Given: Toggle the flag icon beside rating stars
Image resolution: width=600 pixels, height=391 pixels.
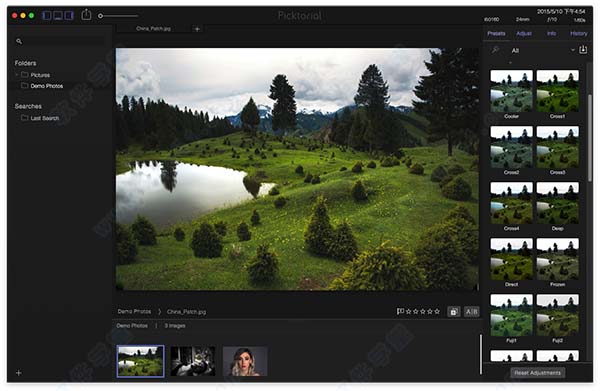Looking at the screenshot, I should pos(400,311).
